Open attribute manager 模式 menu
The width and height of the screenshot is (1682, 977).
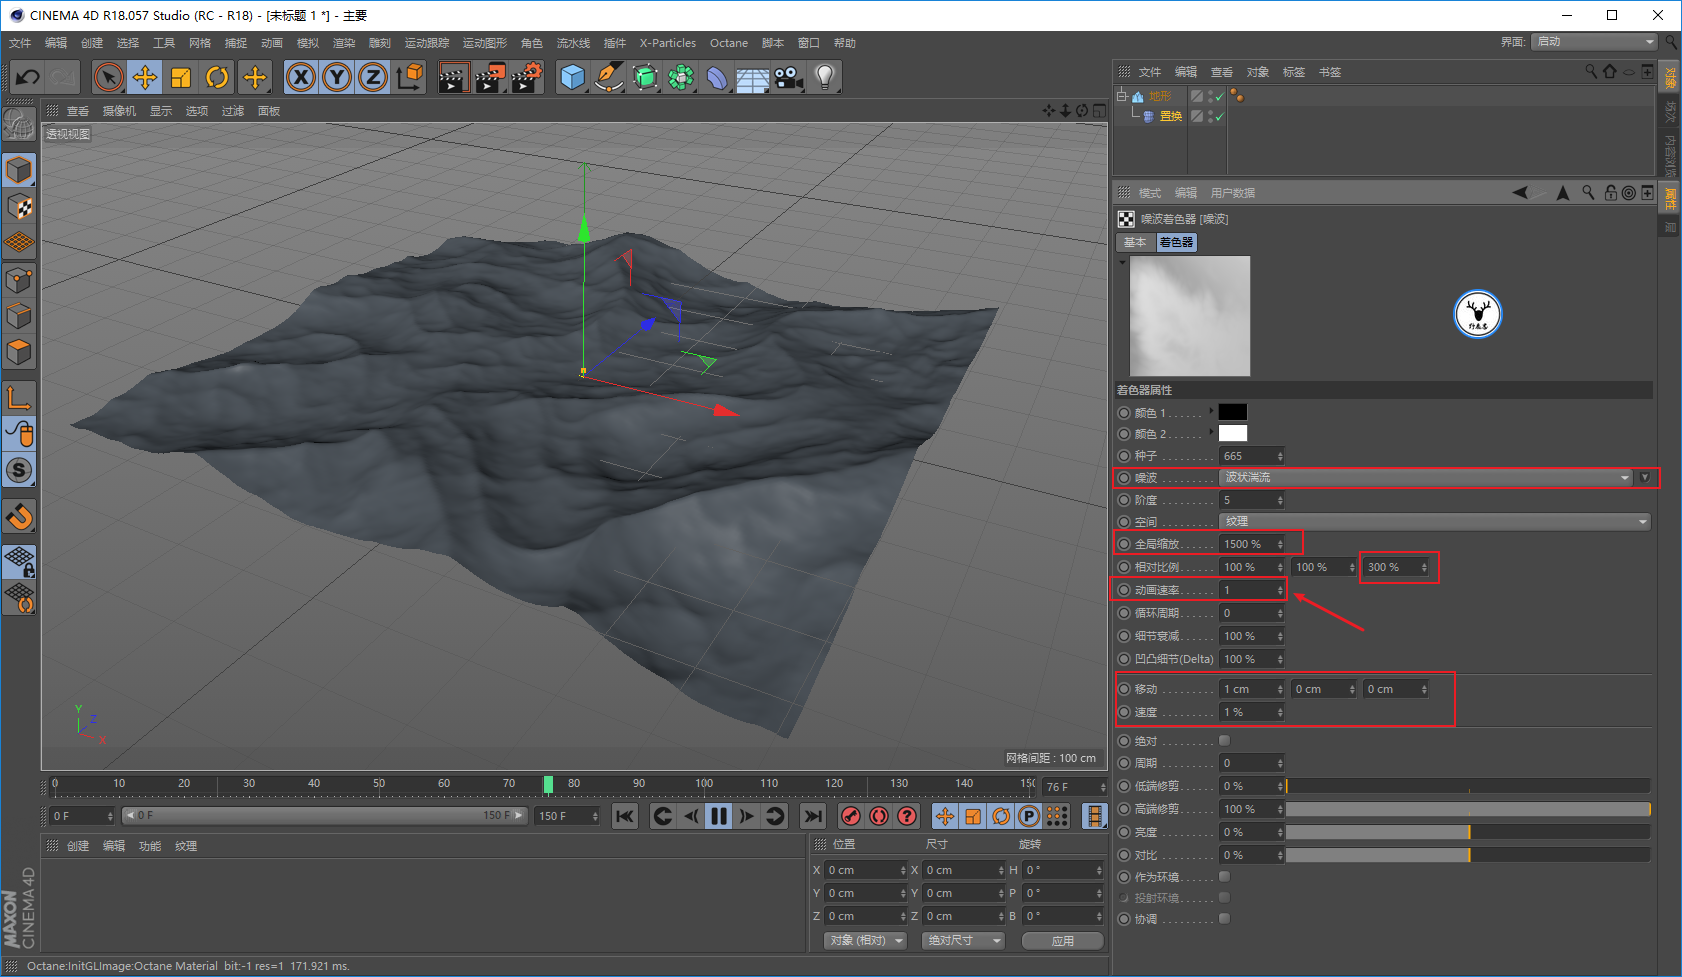pos(1150,193)
